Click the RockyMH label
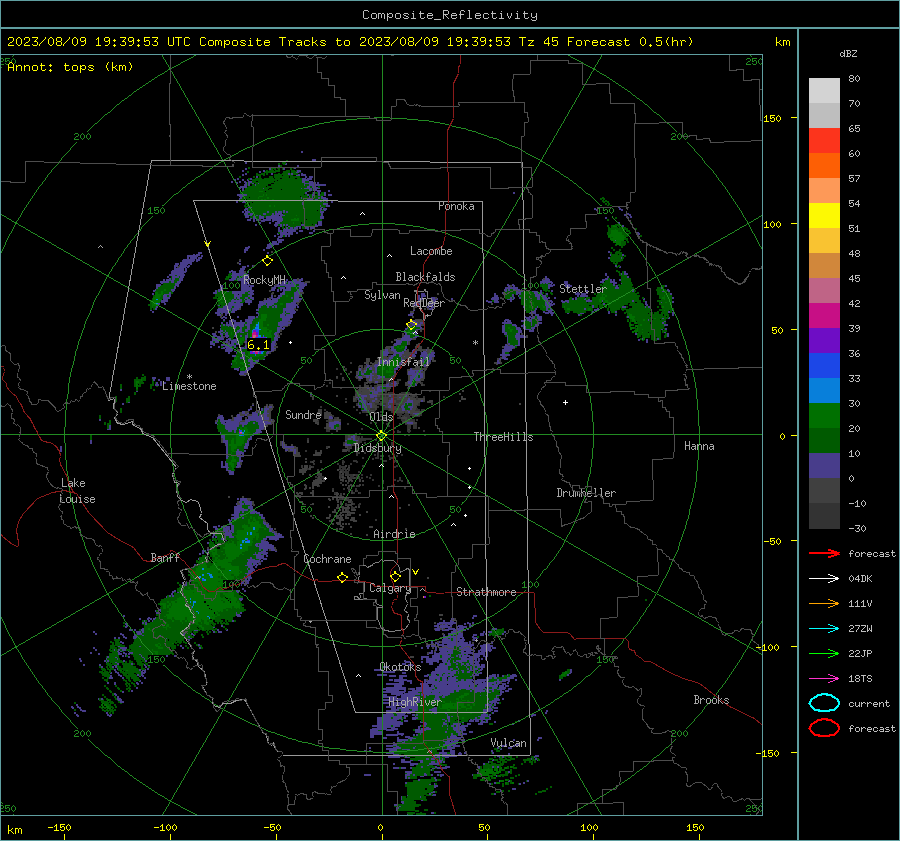Image resolution: width=900 pixels, height=841 pixels. point(264,280)
